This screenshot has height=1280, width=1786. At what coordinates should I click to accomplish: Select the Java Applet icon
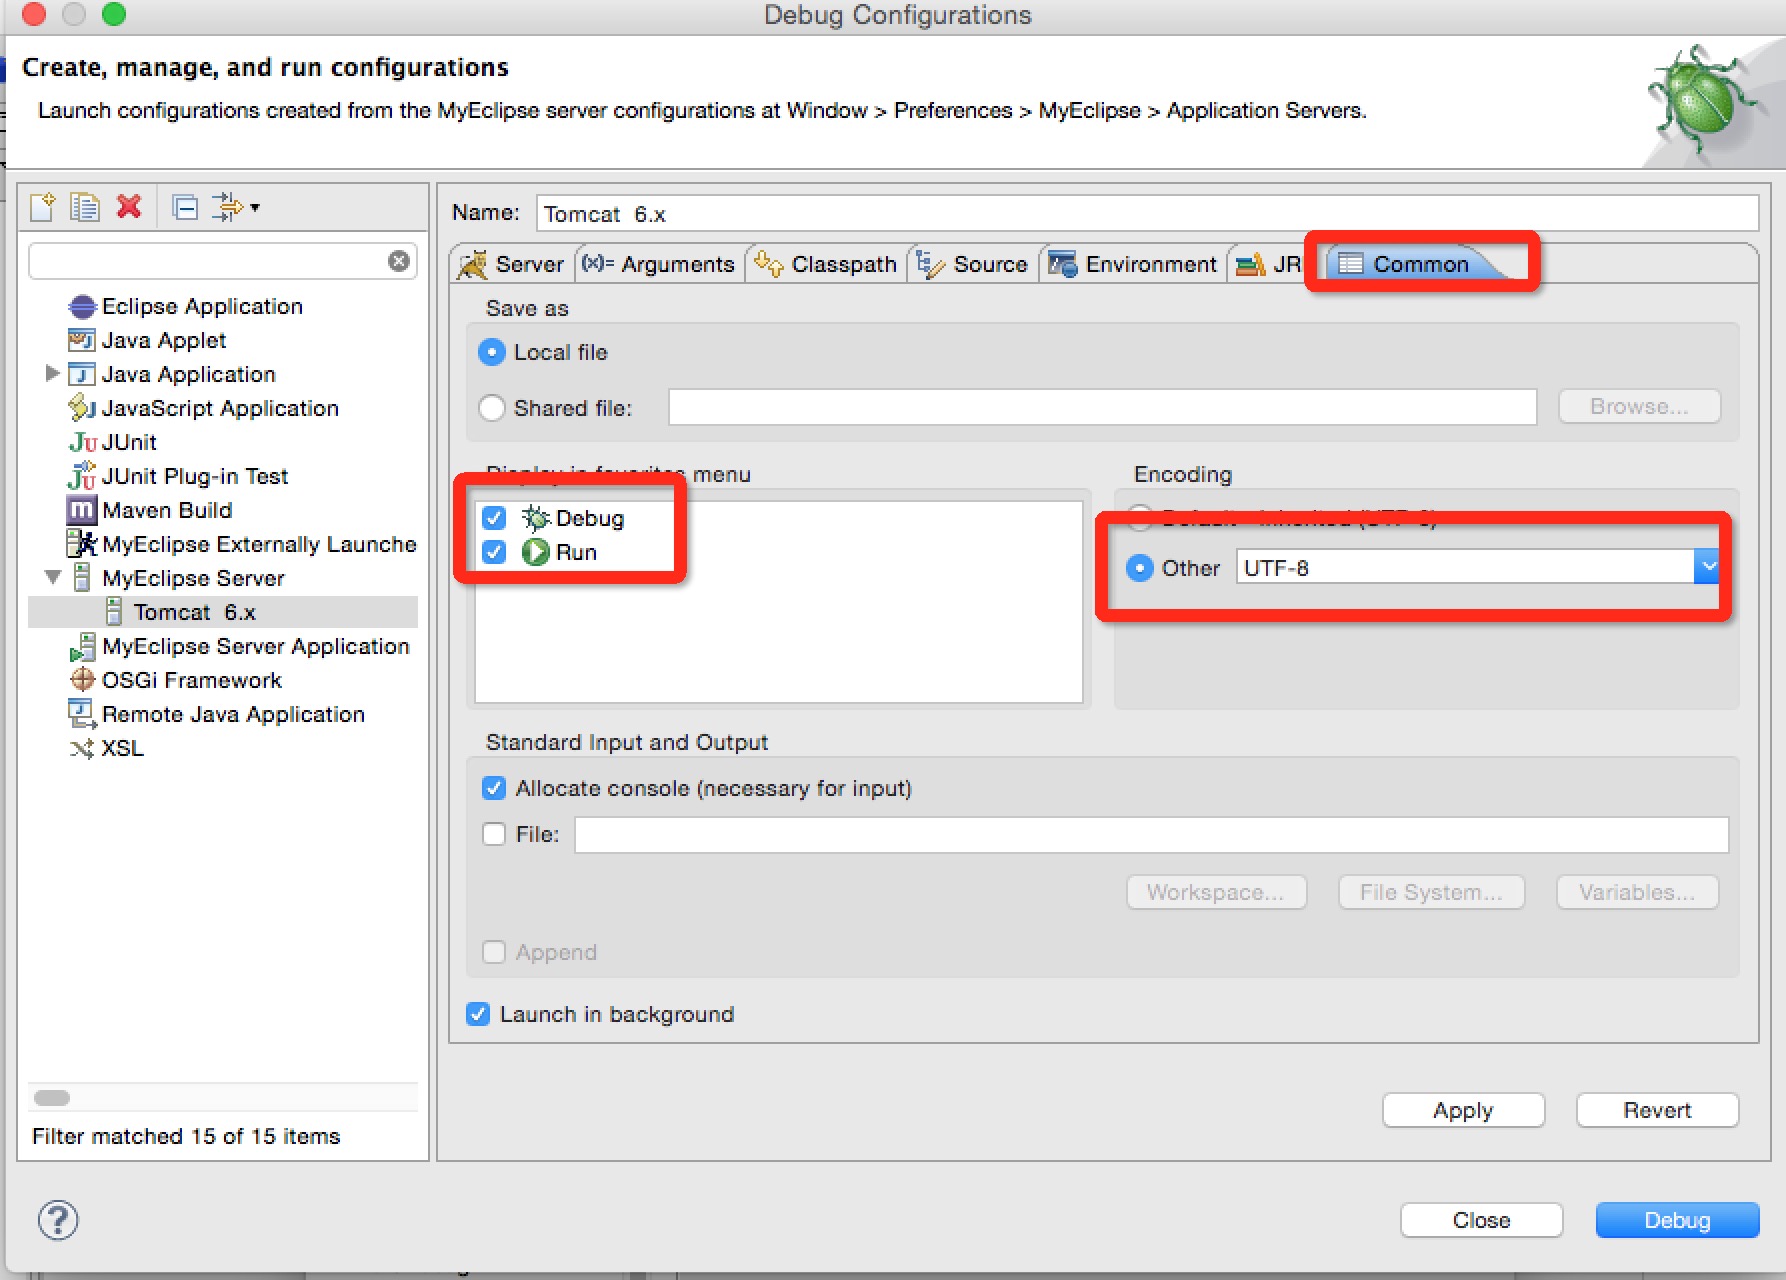[82, 340]
